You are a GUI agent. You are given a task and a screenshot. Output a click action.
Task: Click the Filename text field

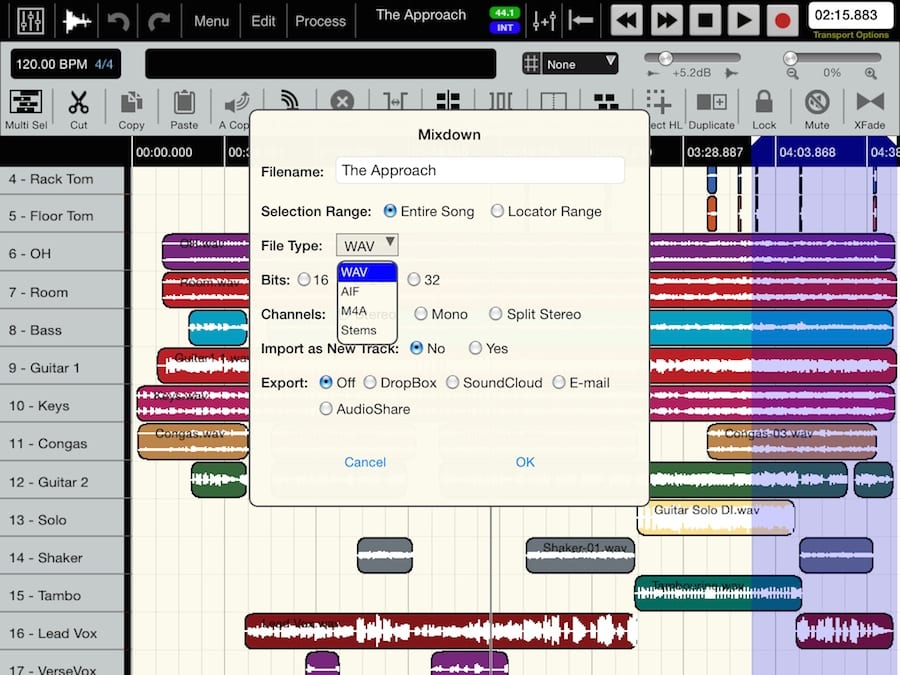click(480, 171)
